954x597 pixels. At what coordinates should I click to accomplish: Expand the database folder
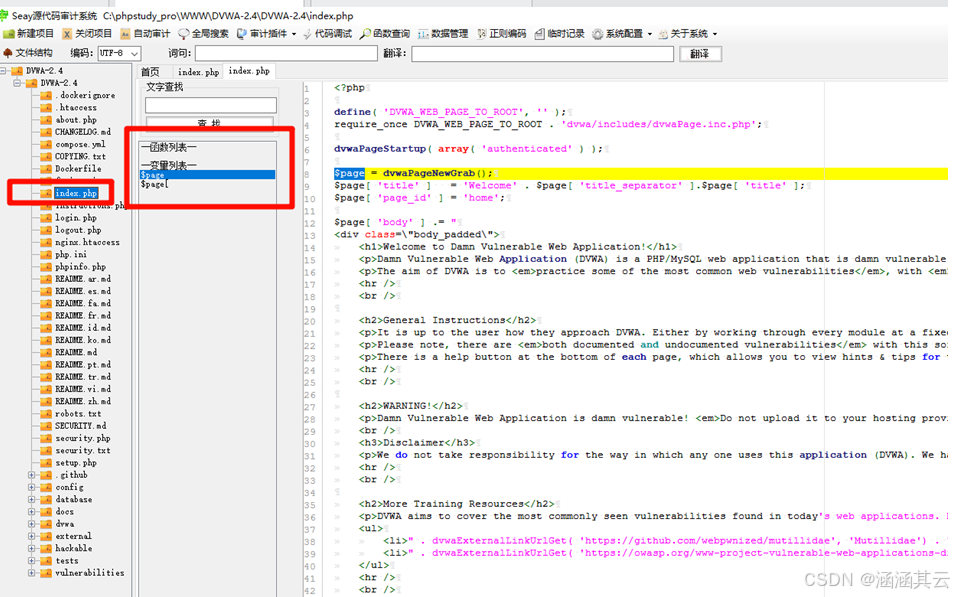(x=32, y=500)
